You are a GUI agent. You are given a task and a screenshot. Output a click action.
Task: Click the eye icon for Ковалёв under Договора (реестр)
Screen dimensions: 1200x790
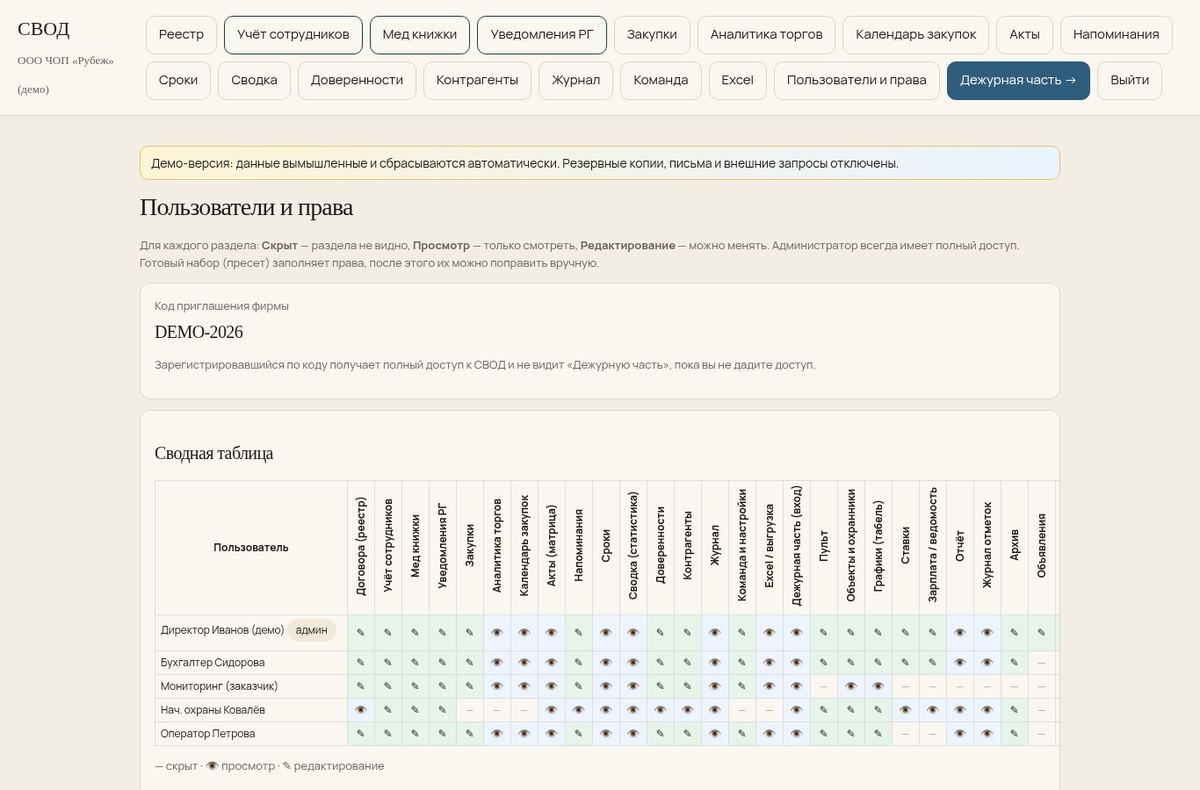click(361, 710)
